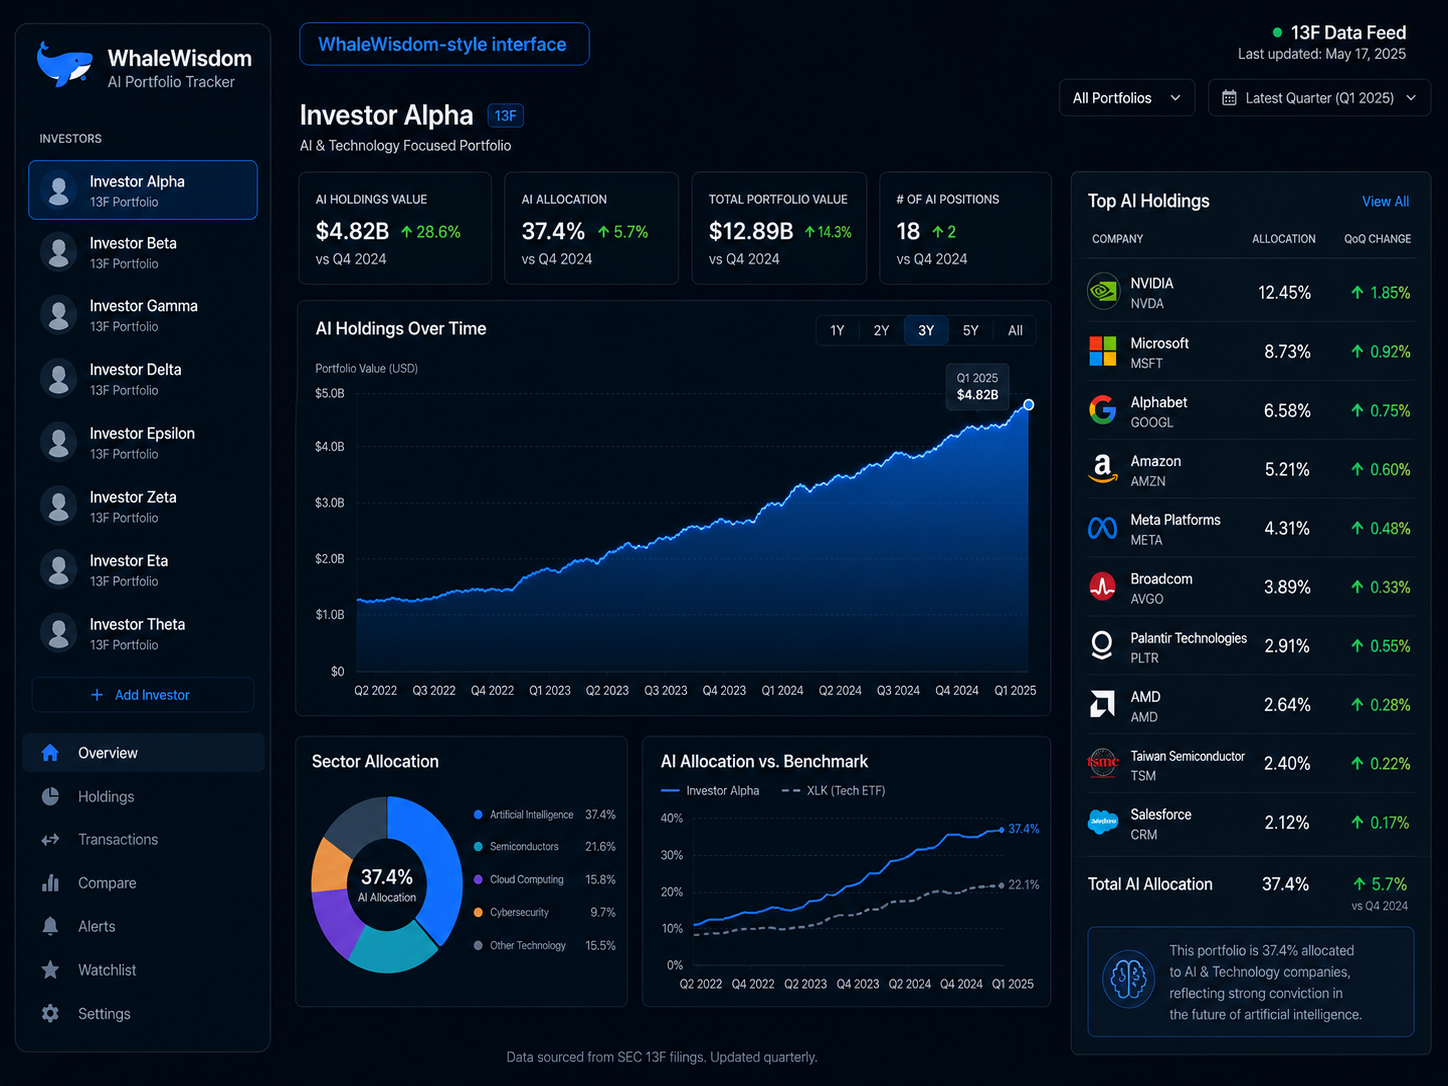Click the NVIDIA logo icon
Screen dimensions: 1448x1086
1103,292
